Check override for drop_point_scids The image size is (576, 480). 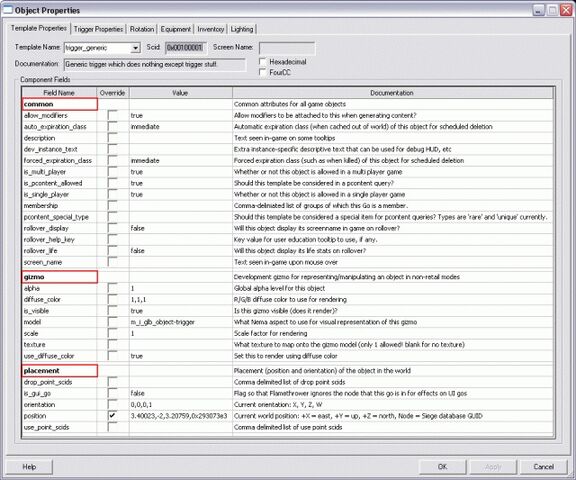[112, 382]
